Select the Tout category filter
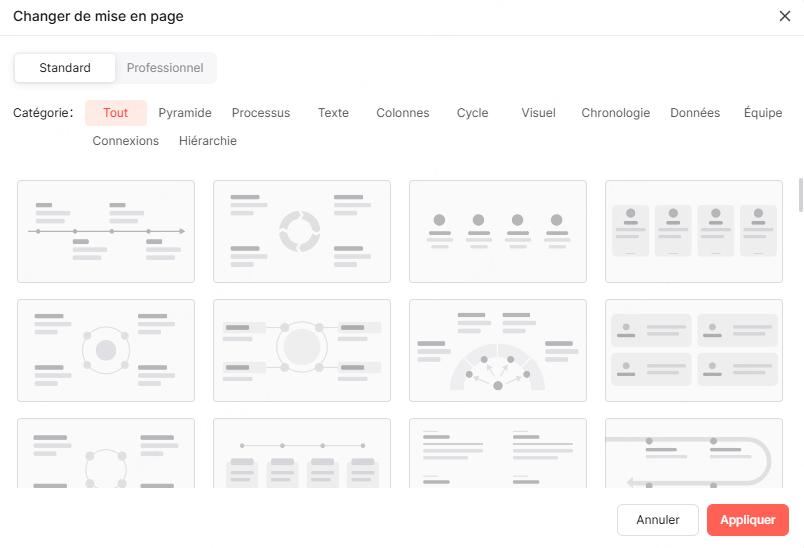The width and height of the screenshot is (804, 548). click(116, 113)
